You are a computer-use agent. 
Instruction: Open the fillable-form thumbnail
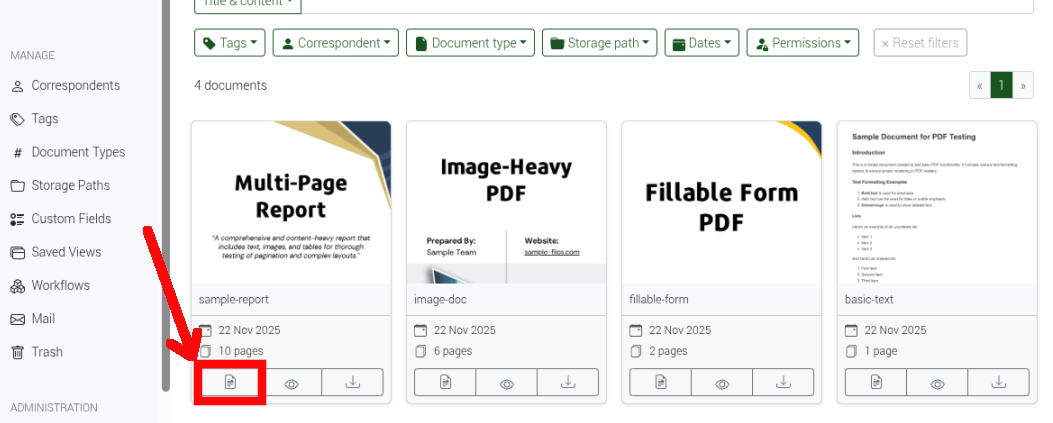coord(722,203)
